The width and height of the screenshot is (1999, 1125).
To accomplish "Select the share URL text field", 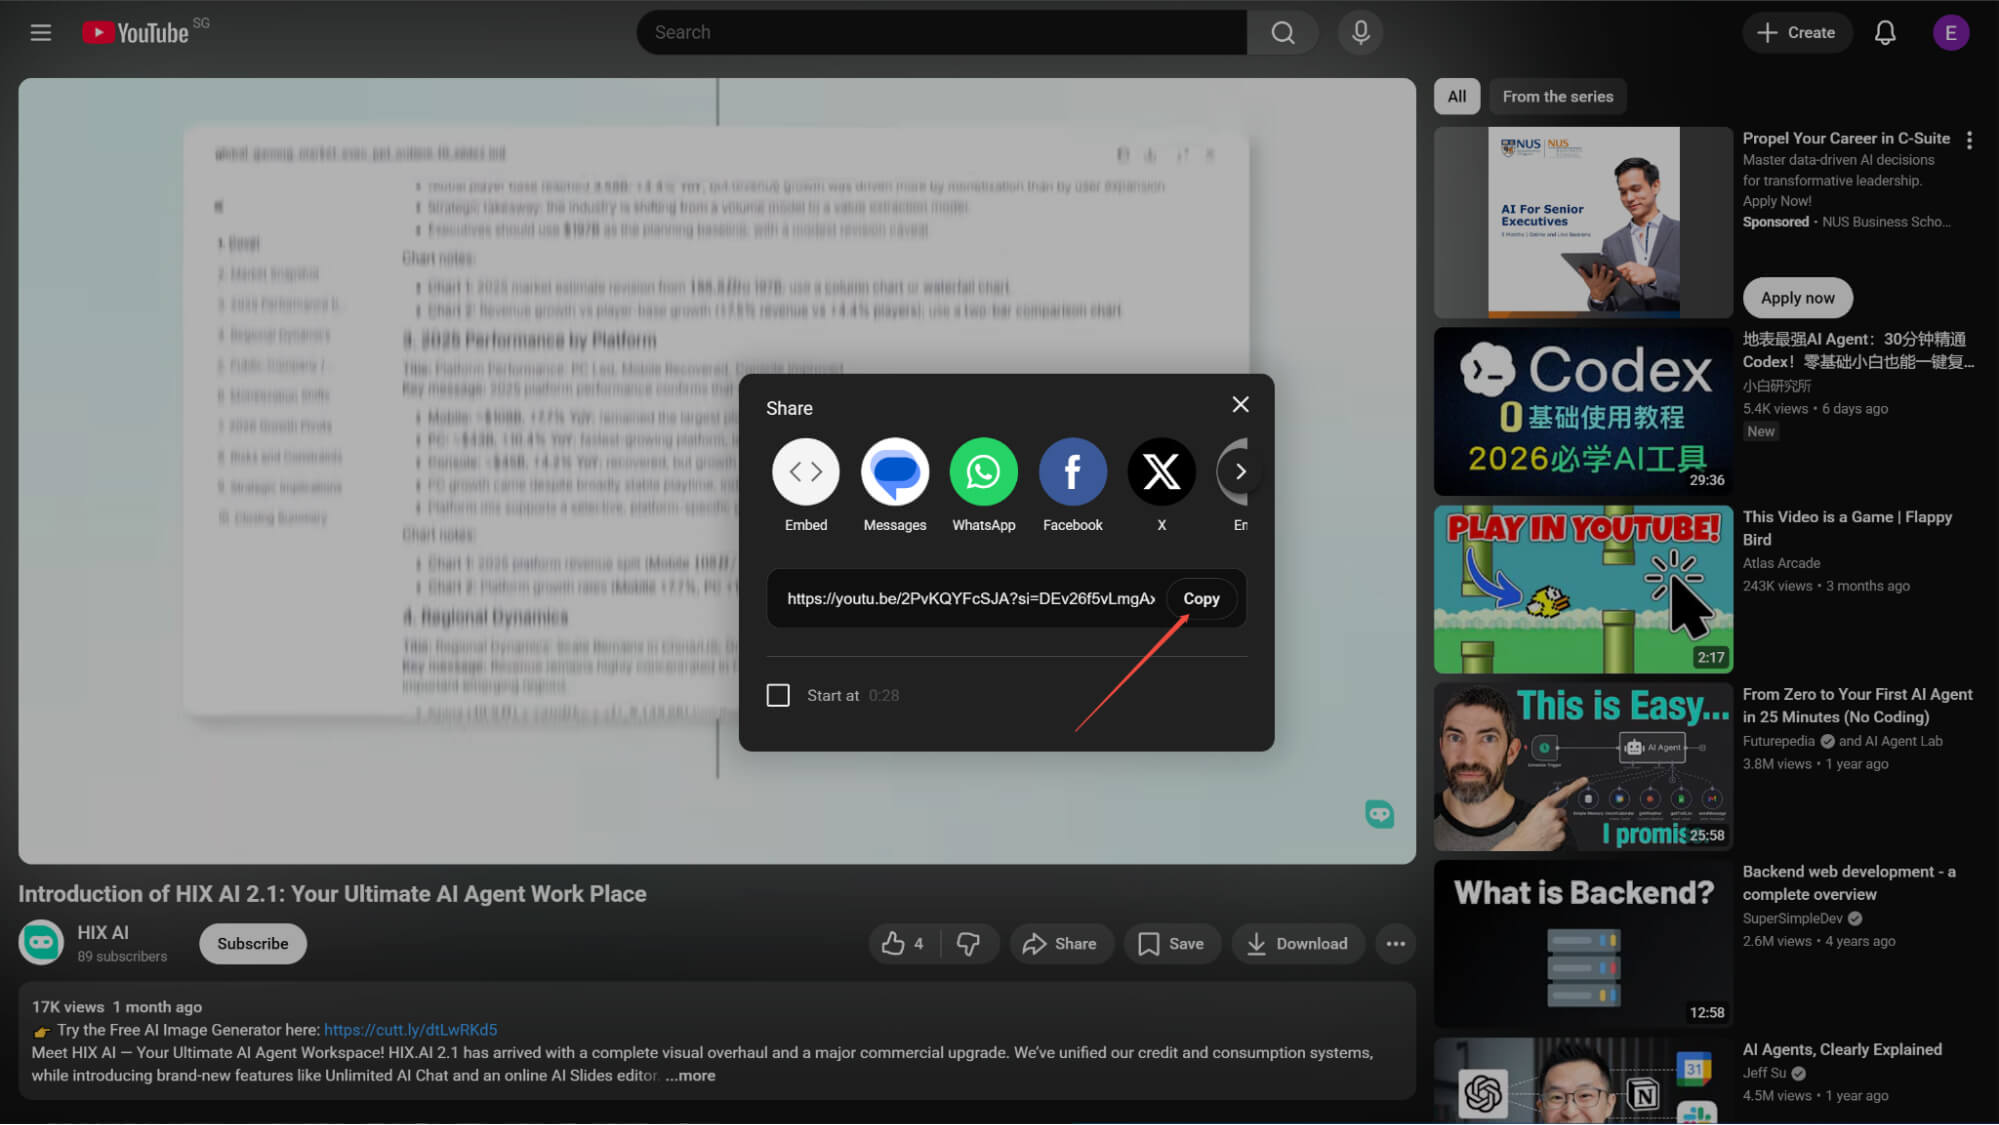I will click(x=970, y=599).
